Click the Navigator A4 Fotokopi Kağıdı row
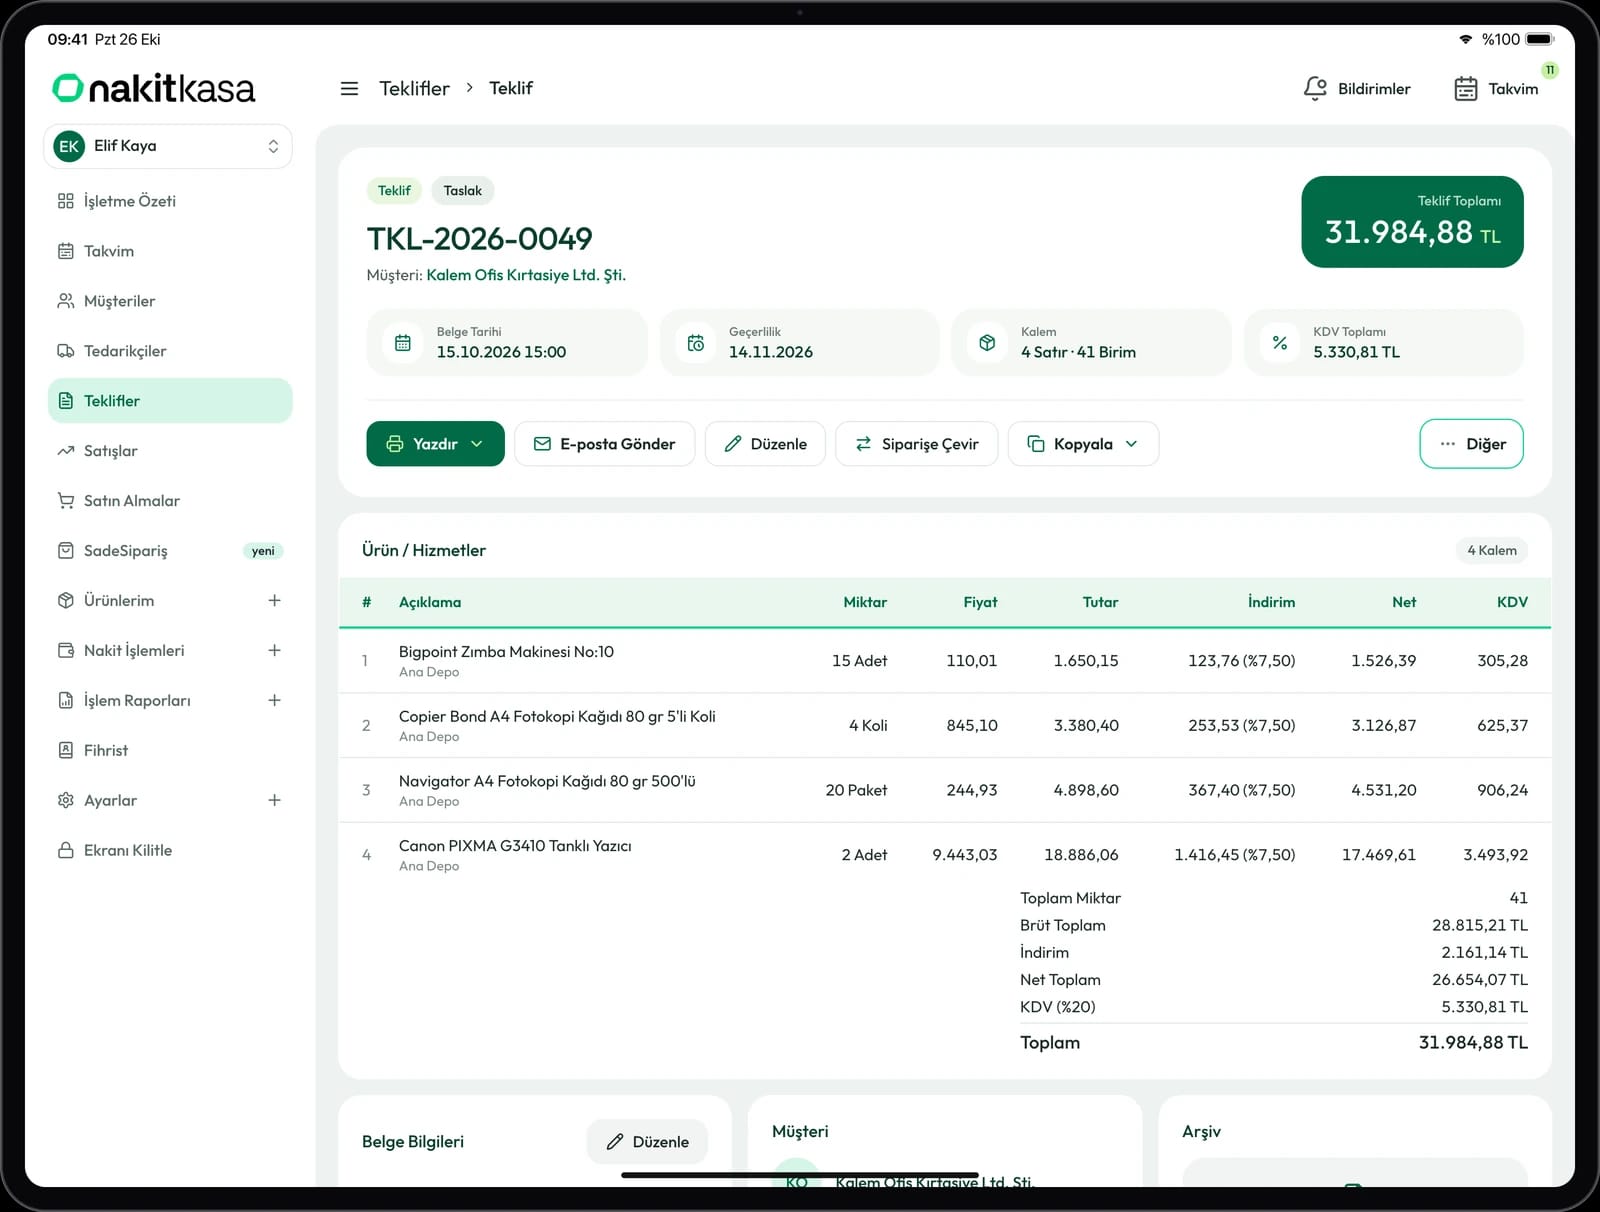This screenshot has width=1600, height=1212. 945,790
